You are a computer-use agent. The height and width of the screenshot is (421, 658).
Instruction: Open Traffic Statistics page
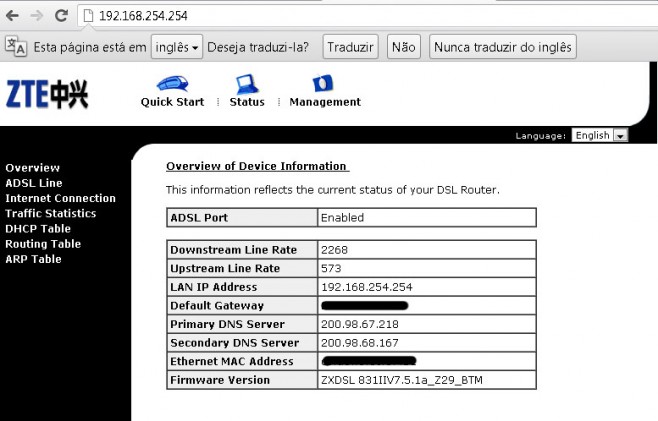point(50,213)
